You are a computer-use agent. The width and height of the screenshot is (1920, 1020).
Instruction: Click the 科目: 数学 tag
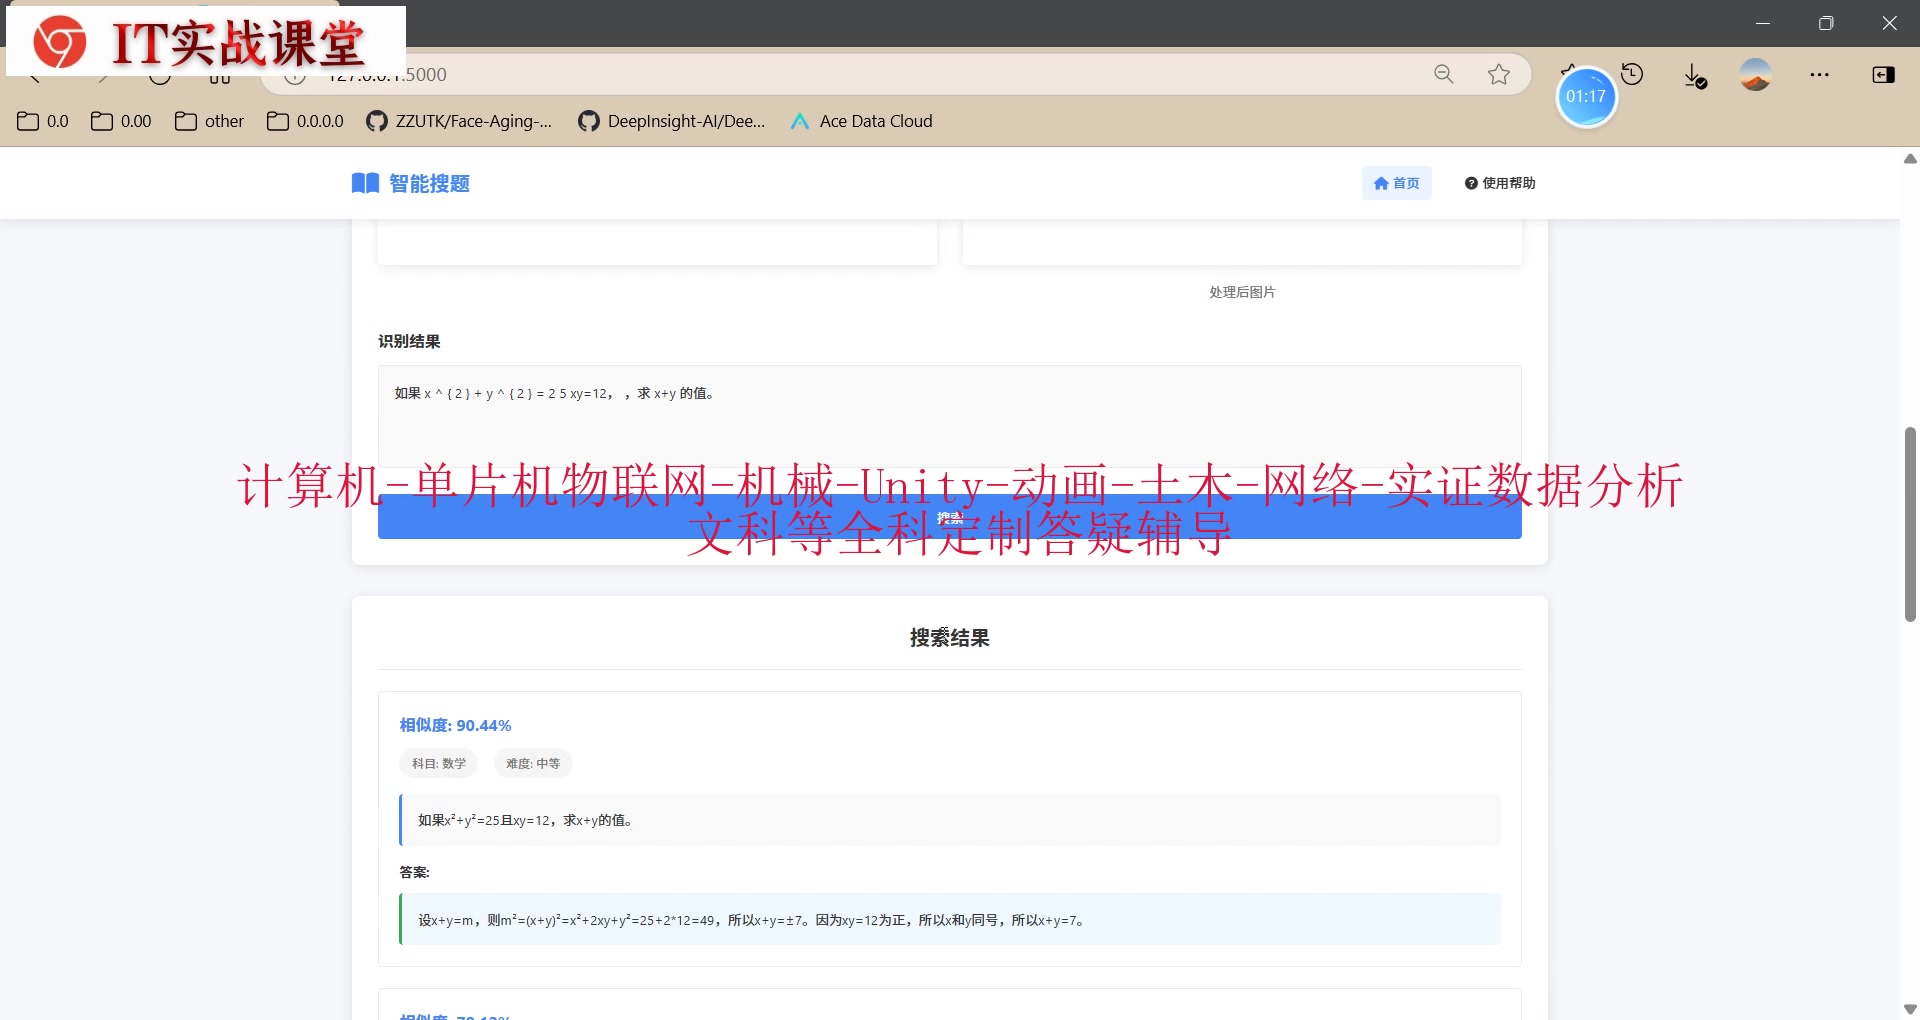tap(439, 763)
